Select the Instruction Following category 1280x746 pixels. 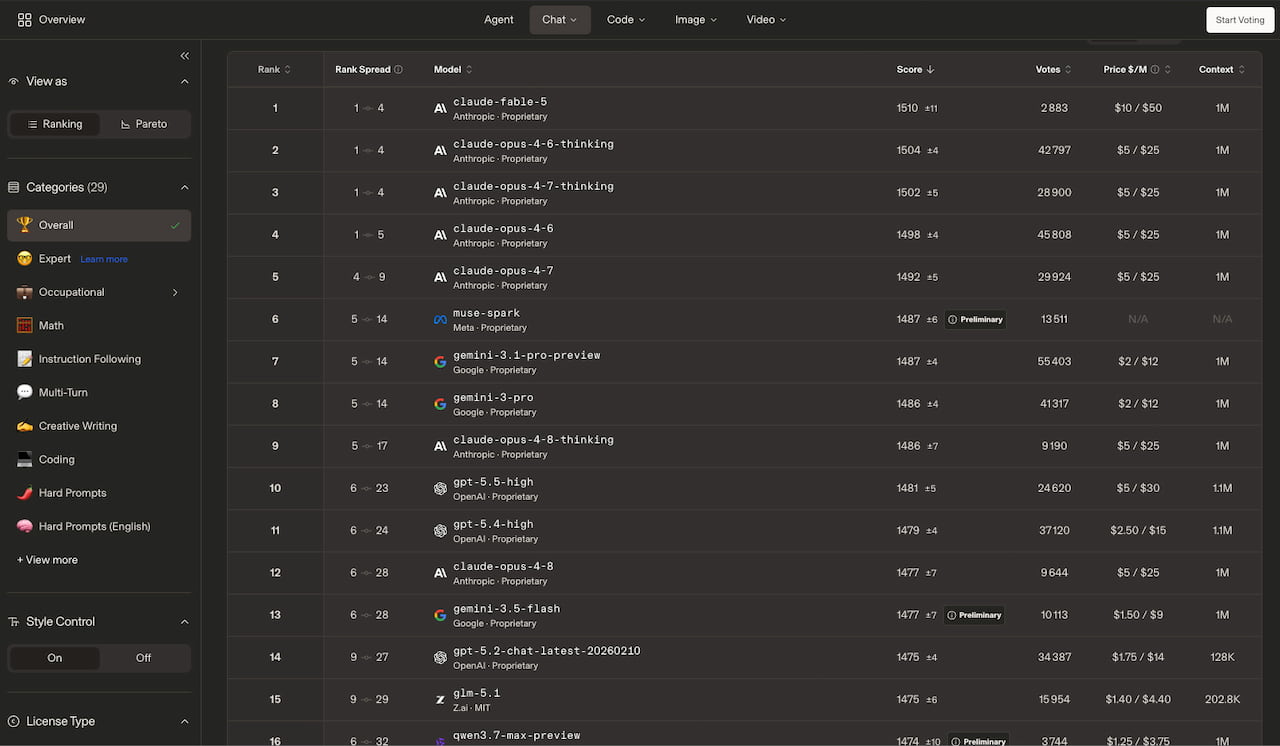pos(99,359)
